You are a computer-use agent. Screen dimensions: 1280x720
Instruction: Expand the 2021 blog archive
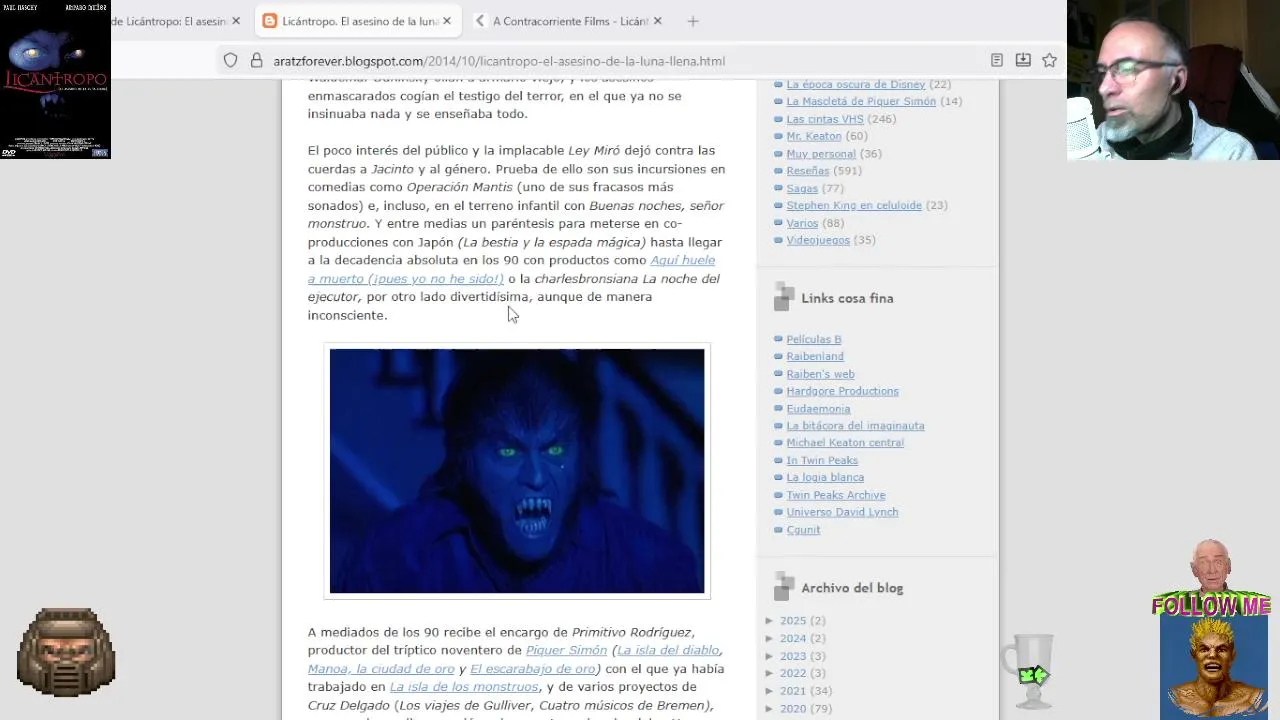[770, 691]
